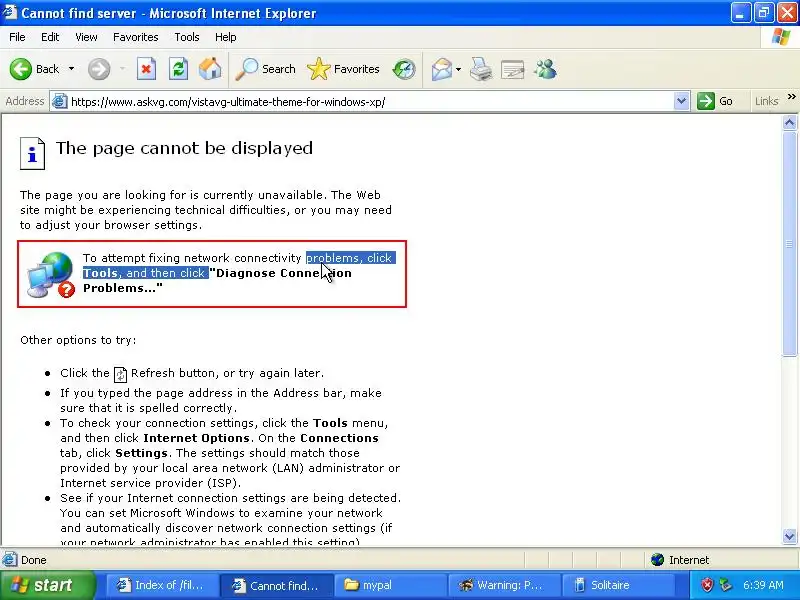This screenshot has width=800, height=600.
Task: Click the Edit page icon
Action: (513, 69)
